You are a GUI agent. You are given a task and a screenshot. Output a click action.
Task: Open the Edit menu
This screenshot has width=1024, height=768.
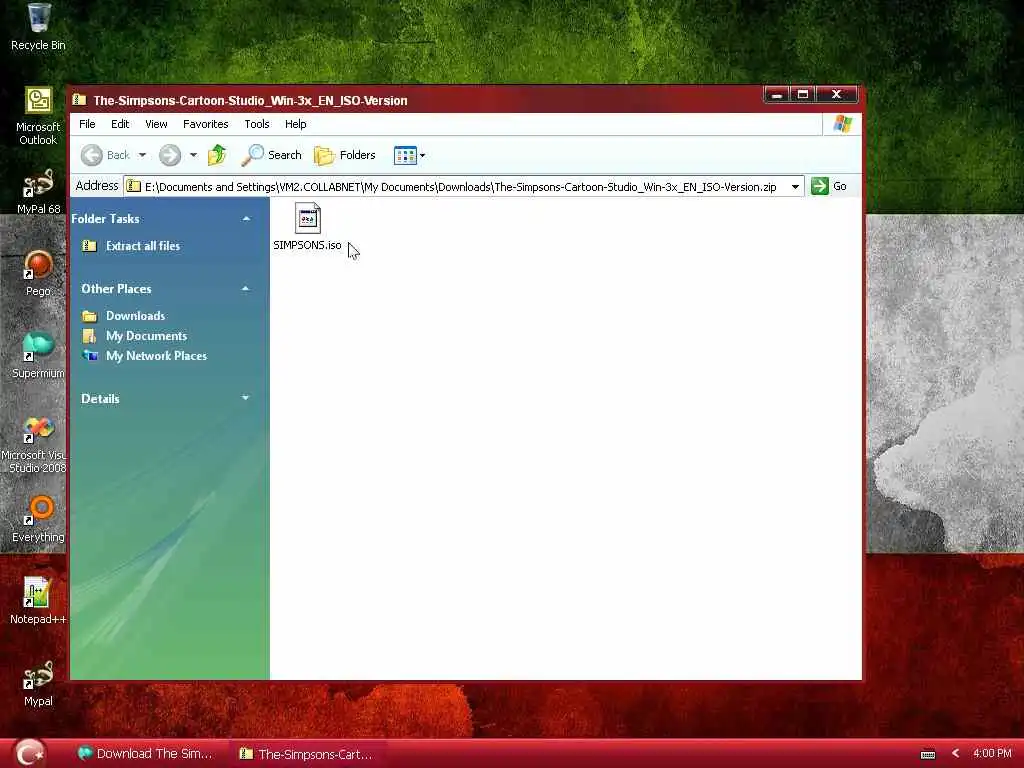pyautogui.click(x=120, y=124)
